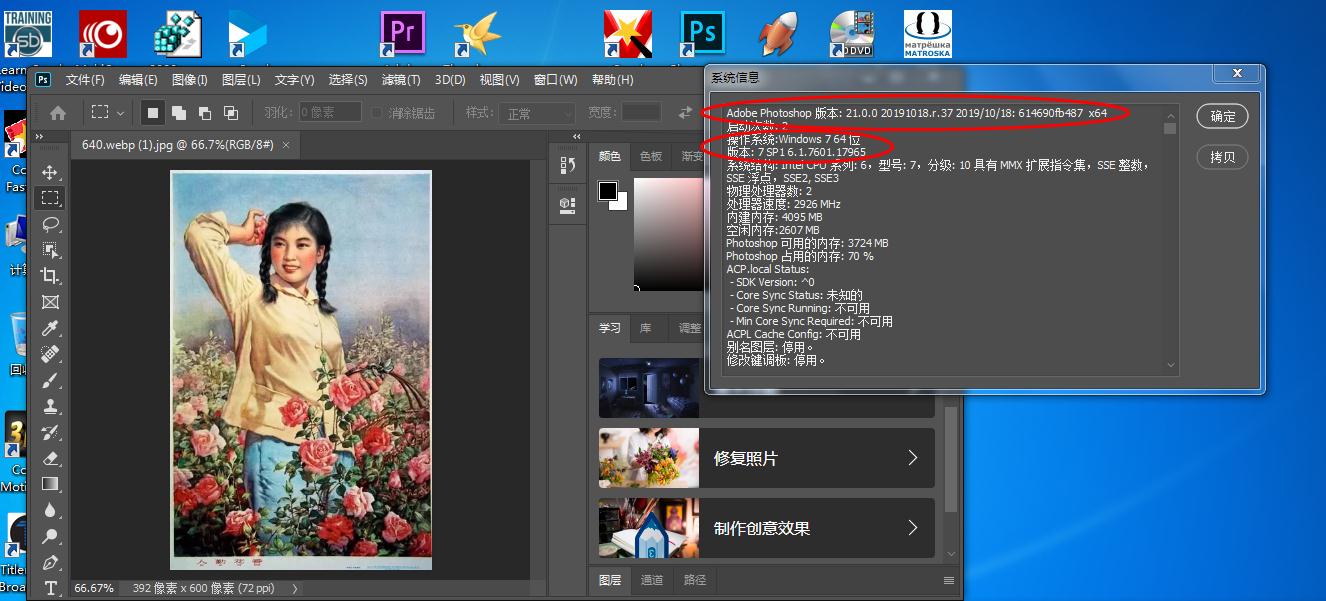This screenshot has height=601, width=1326.
Task: Select the Eraser tool
Action: (50, 458)
